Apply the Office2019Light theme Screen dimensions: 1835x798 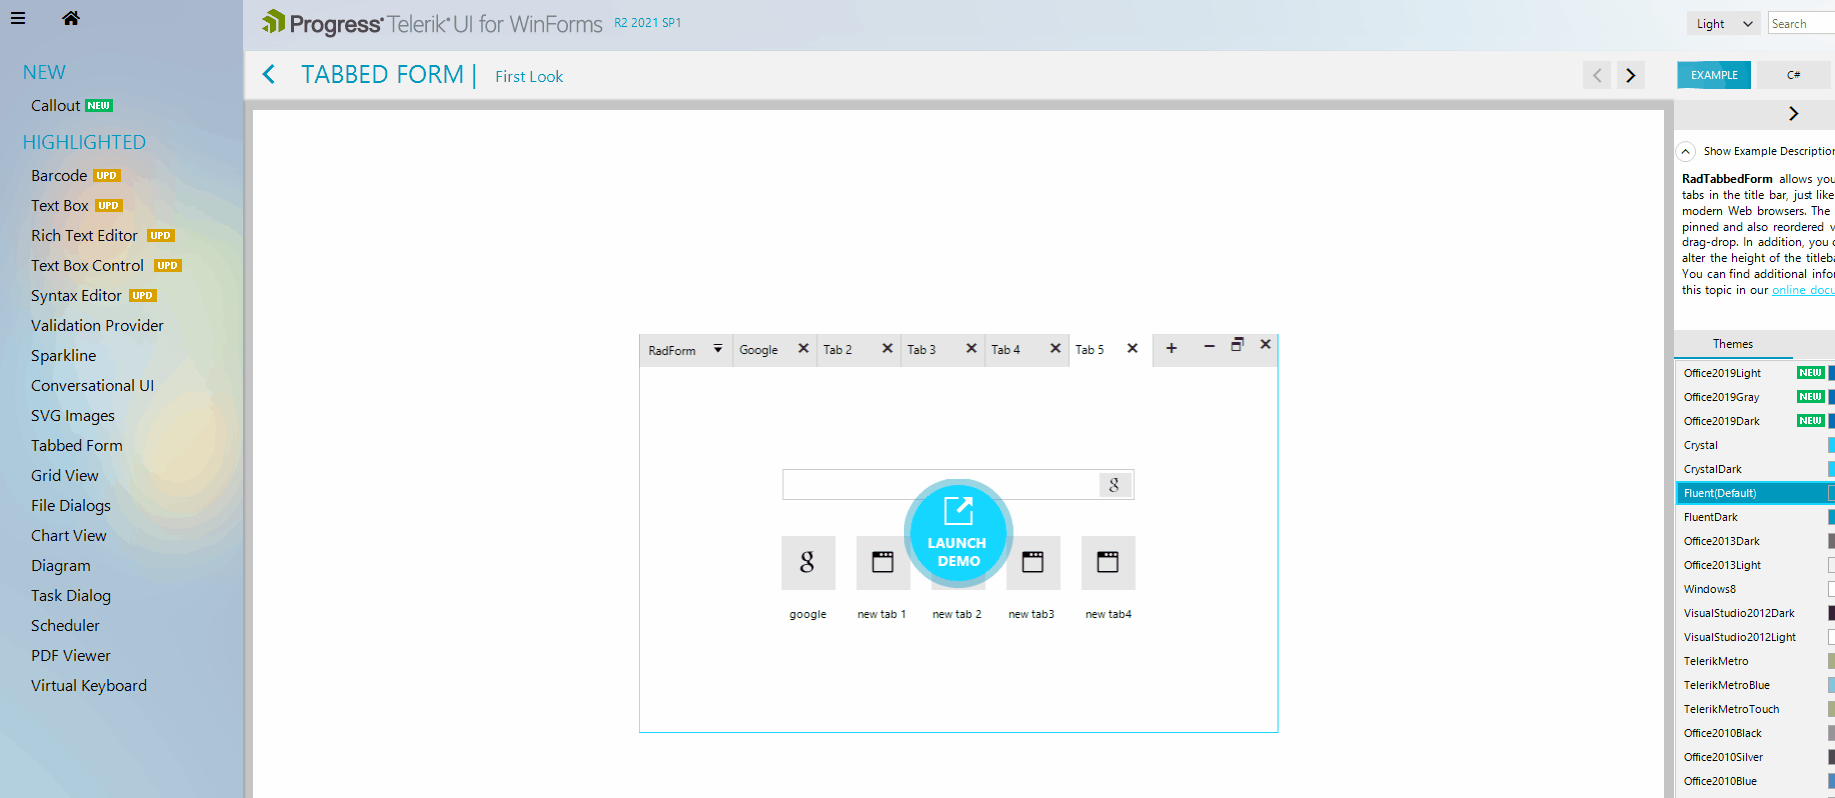[x=1755, y=373]
